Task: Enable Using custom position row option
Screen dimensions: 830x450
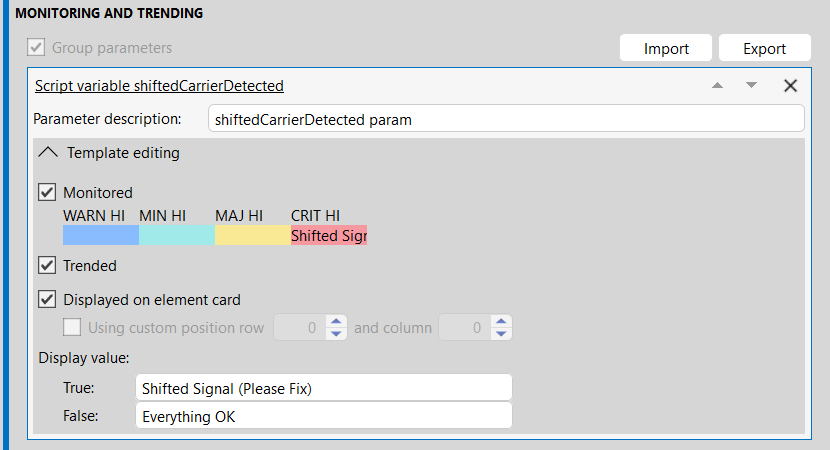Action: point(72,327)
